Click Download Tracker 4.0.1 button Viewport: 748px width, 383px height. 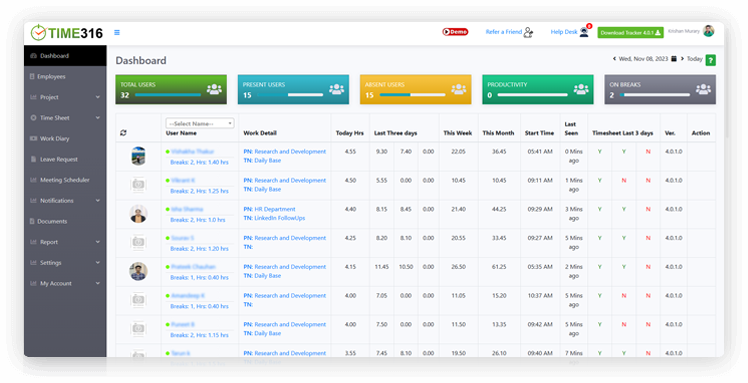pyautogui.click(x=630, y=32)
